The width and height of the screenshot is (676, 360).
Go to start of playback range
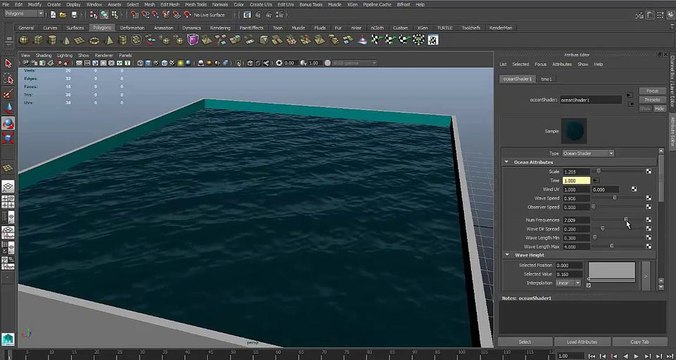tap(592, 356)
